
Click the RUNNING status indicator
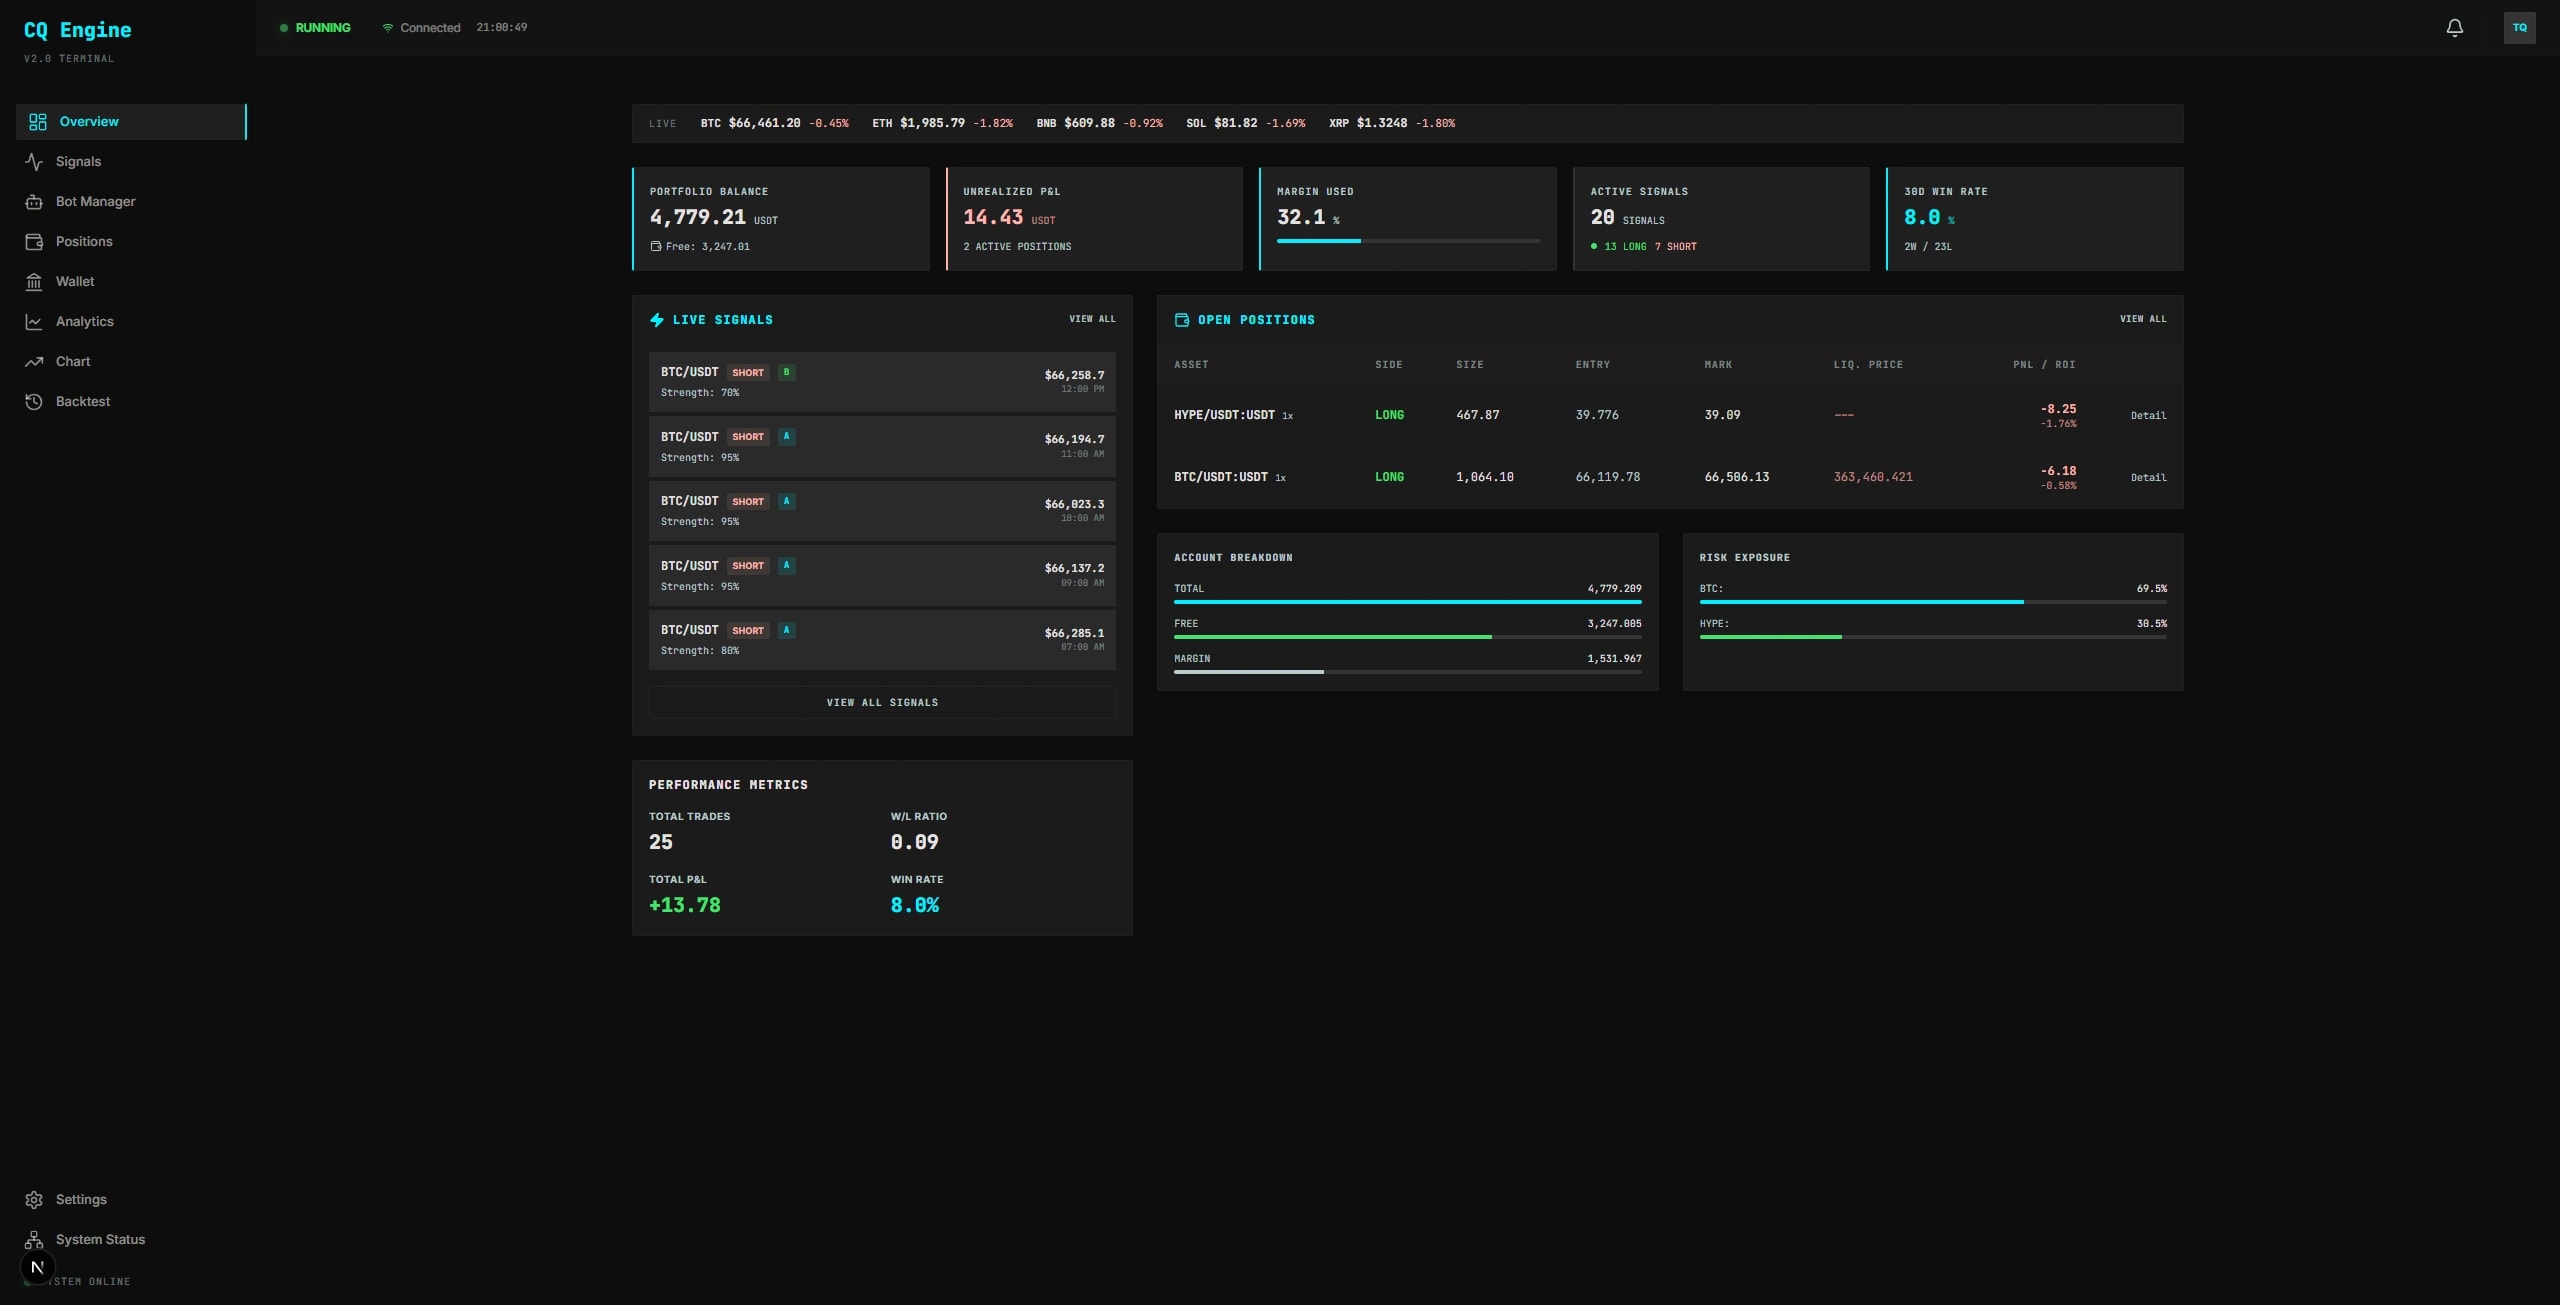point(315,27)
